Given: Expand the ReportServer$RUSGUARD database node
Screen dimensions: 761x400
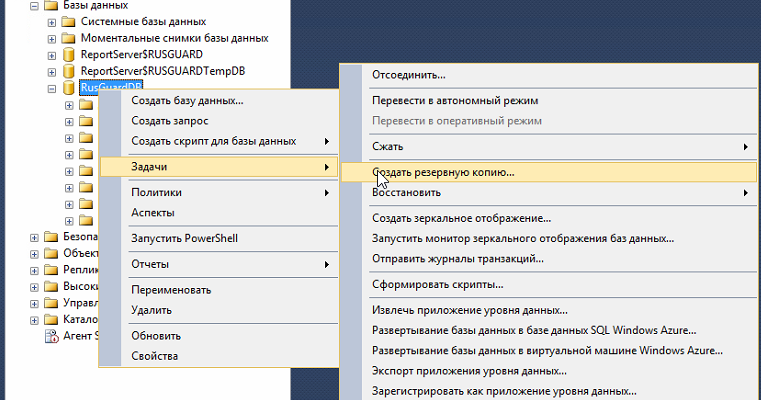Looking at the screenshot, I should (53, 55).
